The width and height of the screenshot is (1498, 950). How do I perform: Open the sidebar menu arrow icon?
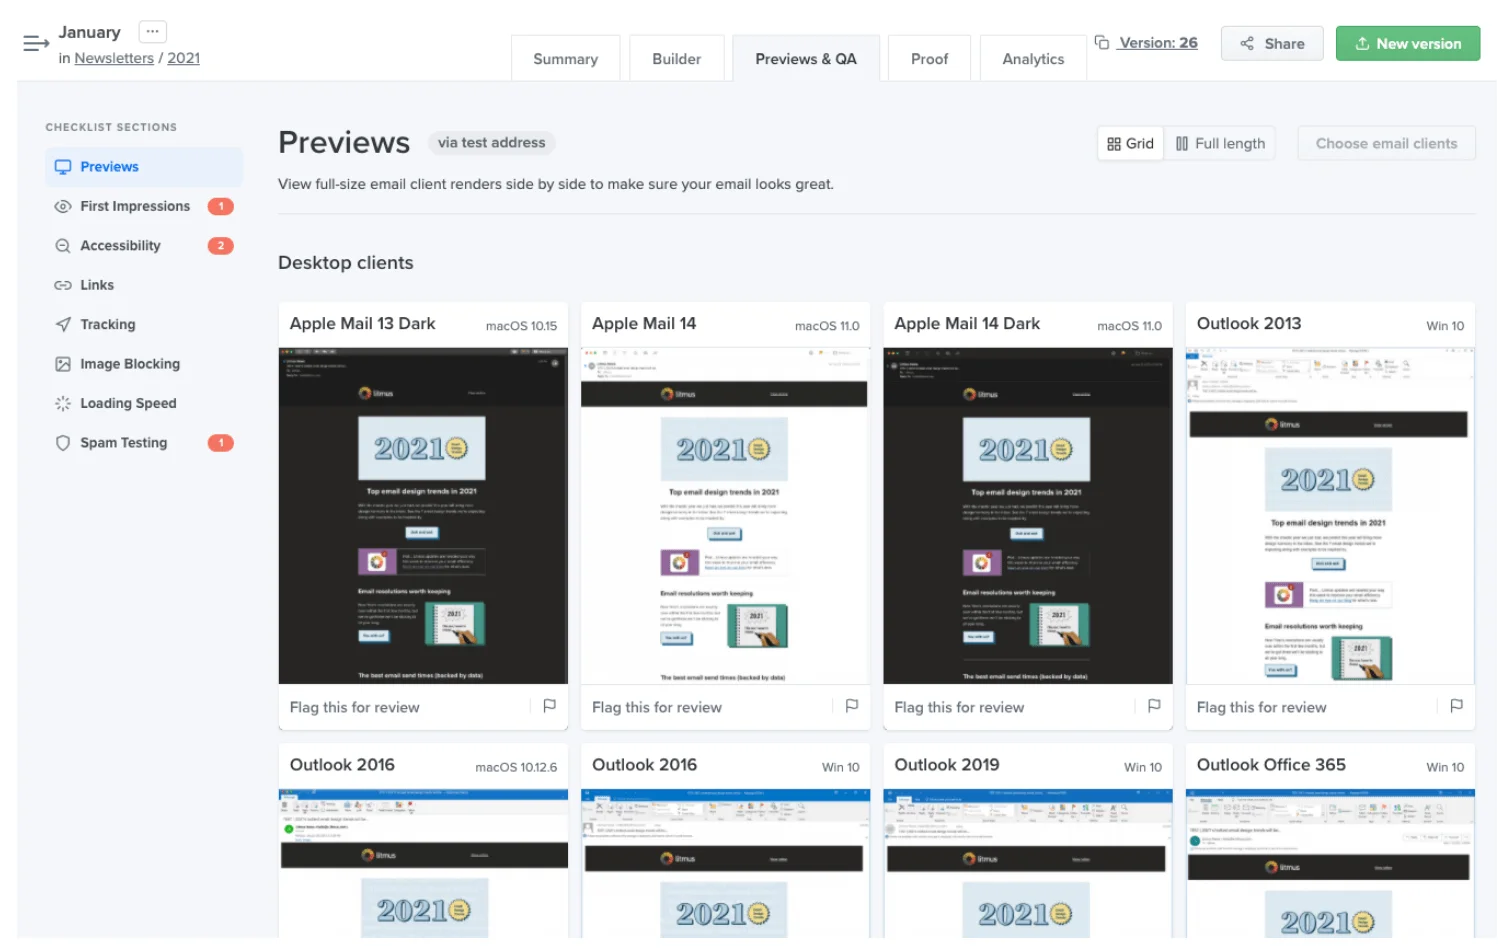(36, 43)
